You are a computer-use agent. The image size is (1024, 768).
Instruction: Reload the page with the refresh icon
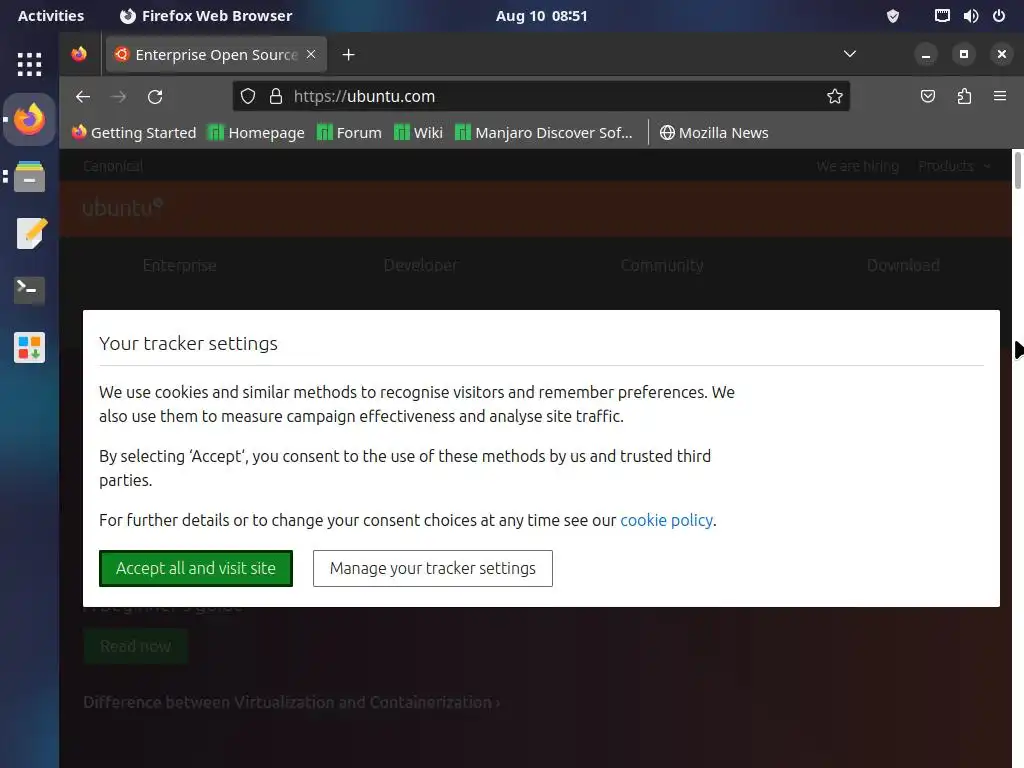(155, 97)
